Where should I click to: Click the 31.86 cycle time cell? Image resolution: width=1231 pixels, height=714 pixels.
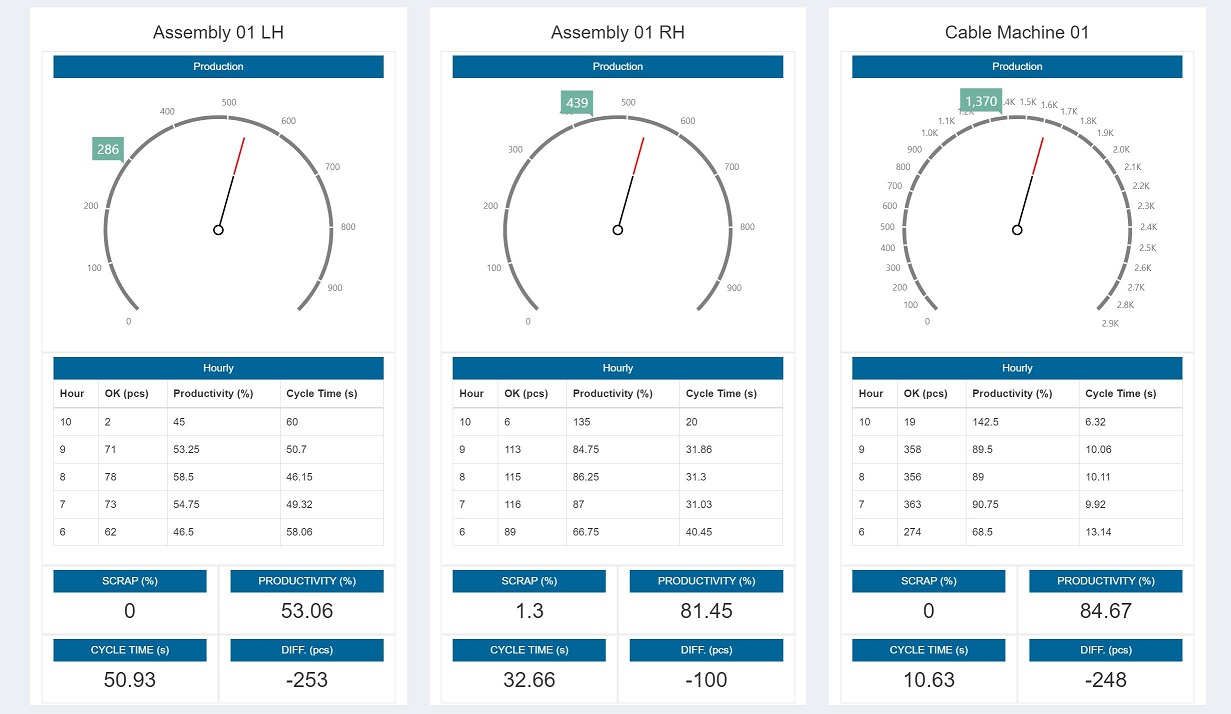pyautogui.click(x=731, y=450)
